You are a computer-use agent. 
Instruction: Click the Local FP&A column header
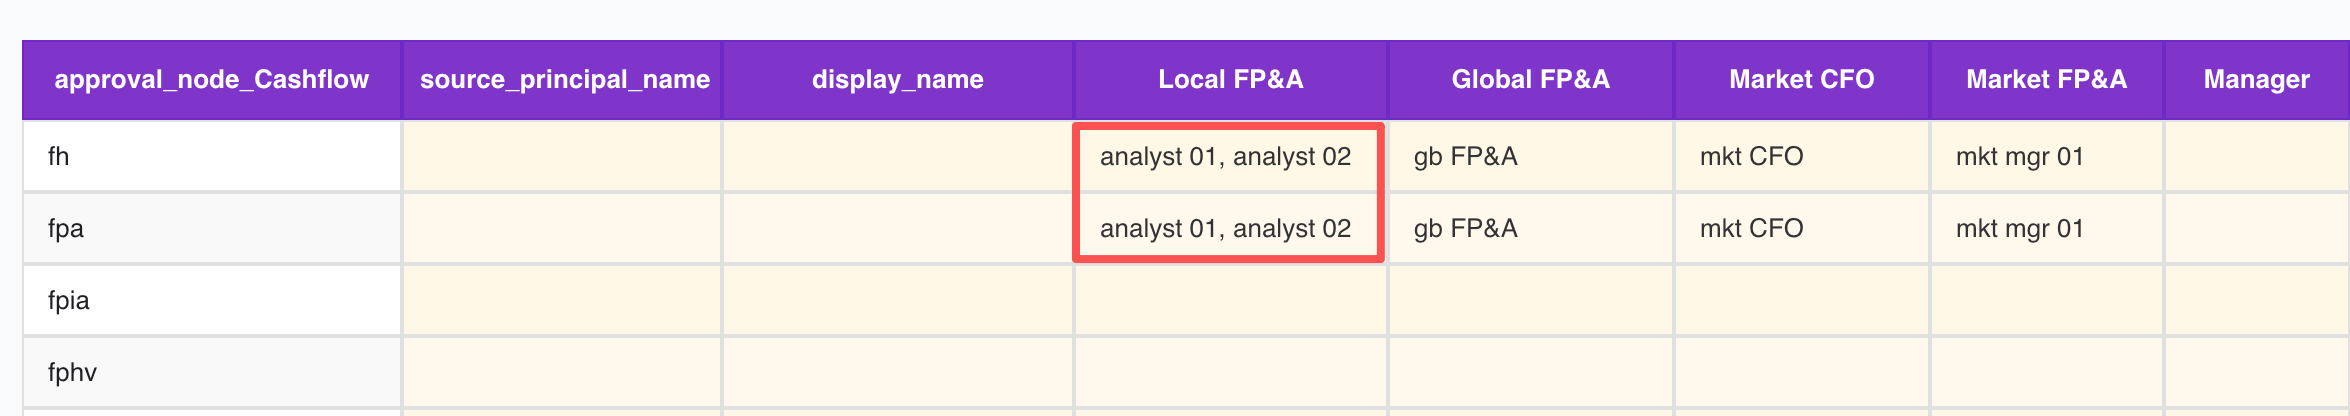1230,80
